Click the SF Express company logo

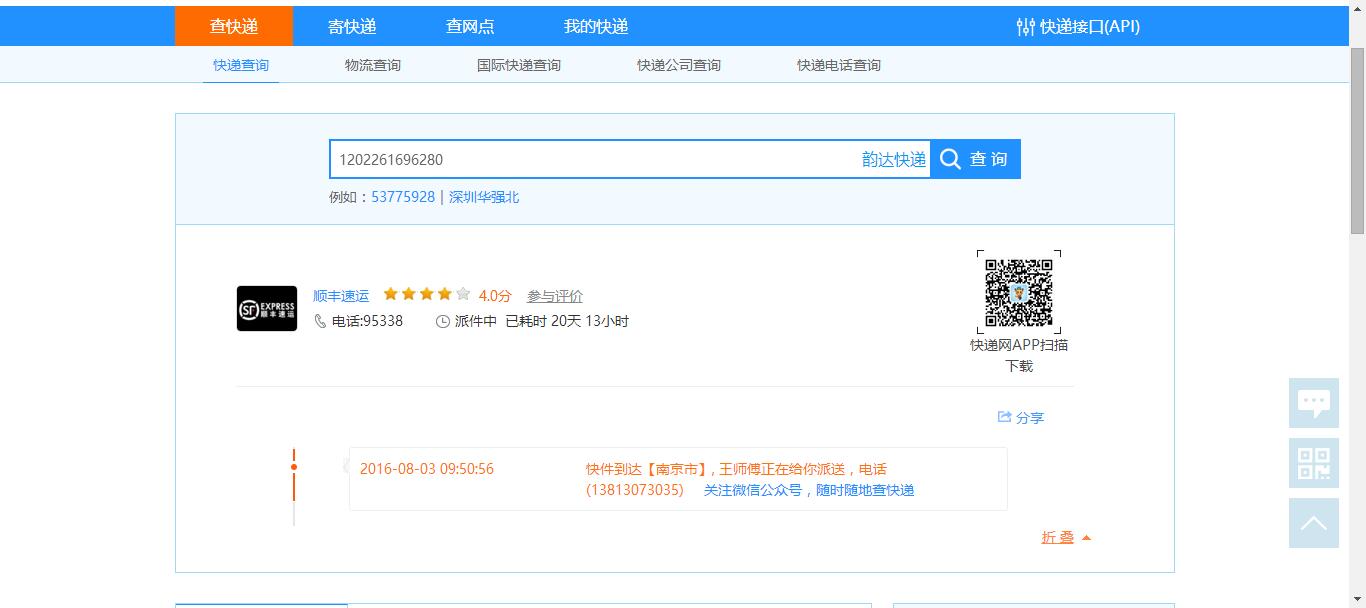(267, 309)
